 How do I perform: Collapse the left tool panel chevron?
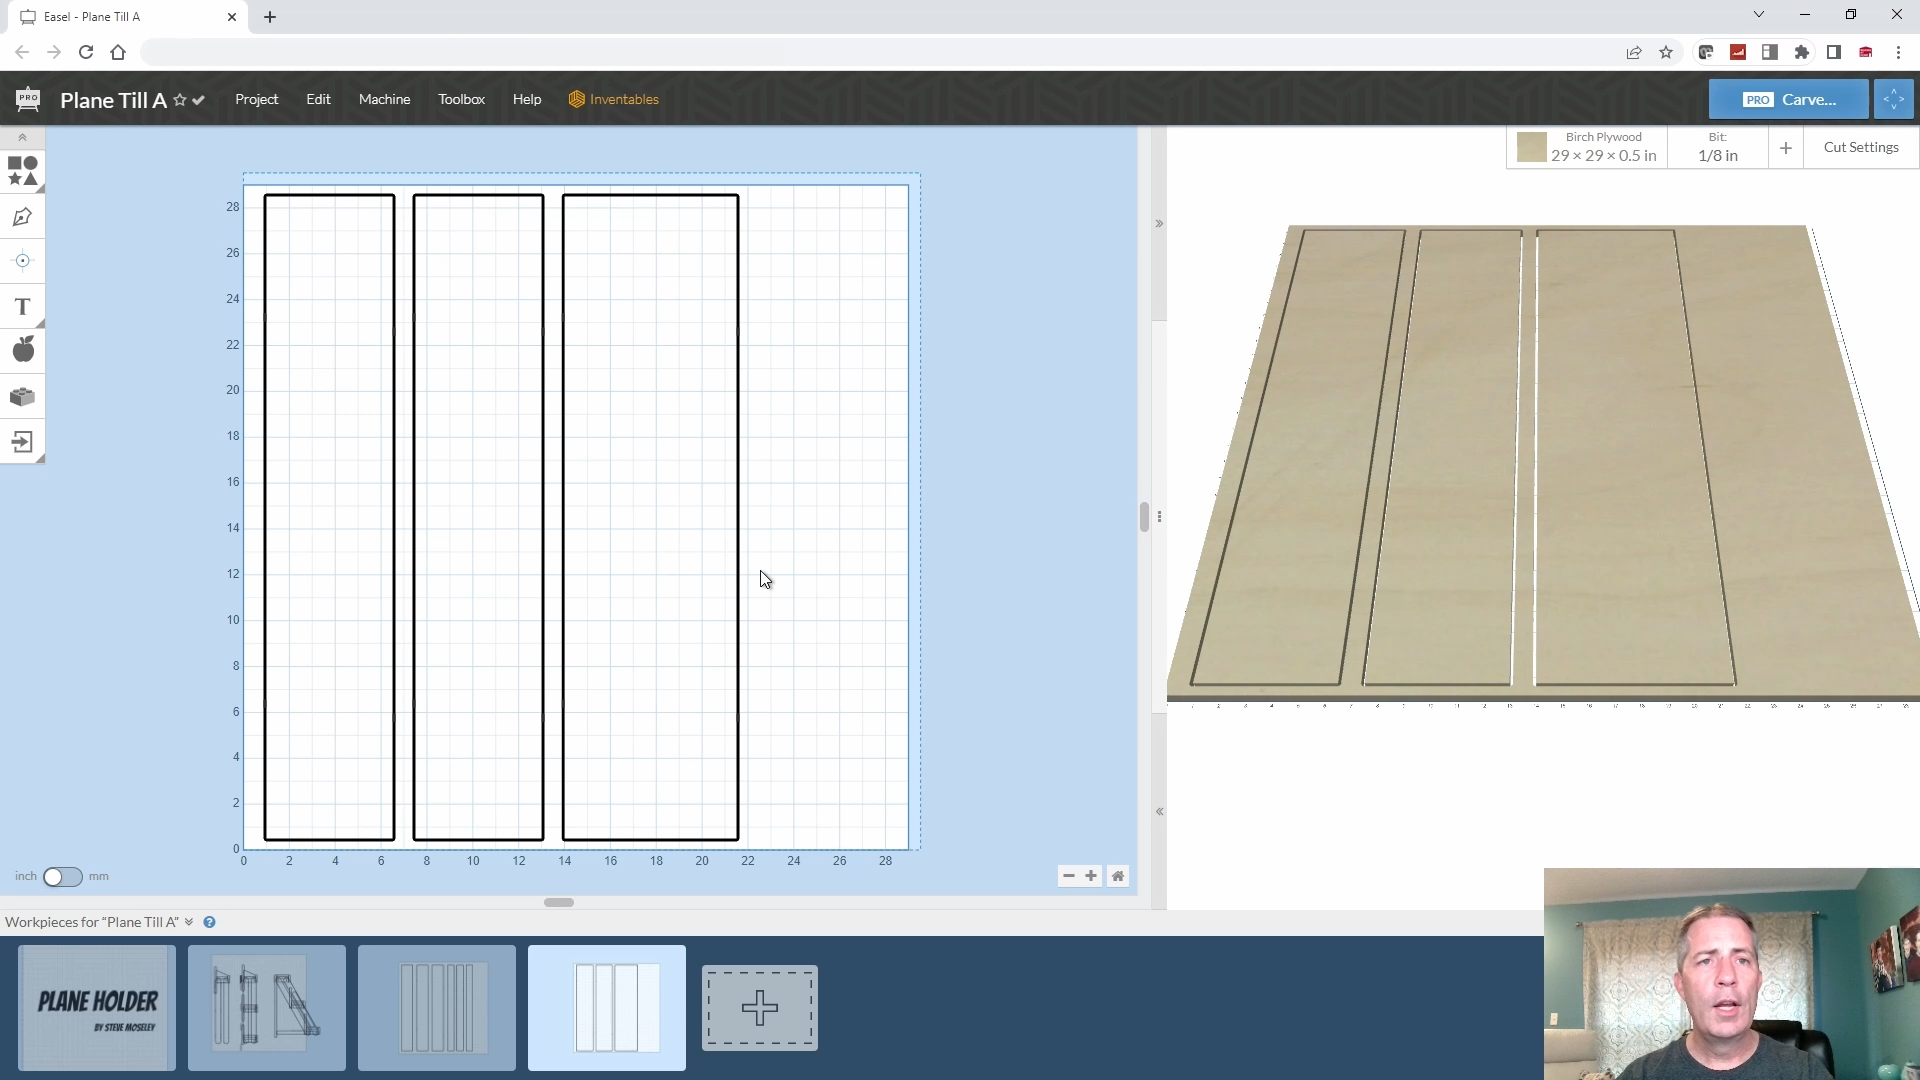22,138
